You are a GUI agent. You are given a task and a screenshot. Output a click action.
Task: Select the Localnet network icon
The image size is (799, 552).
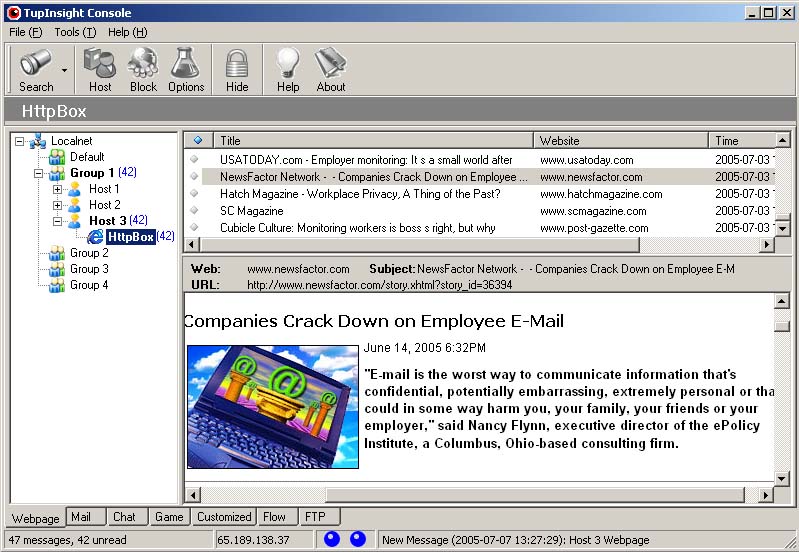pos(38,141)
